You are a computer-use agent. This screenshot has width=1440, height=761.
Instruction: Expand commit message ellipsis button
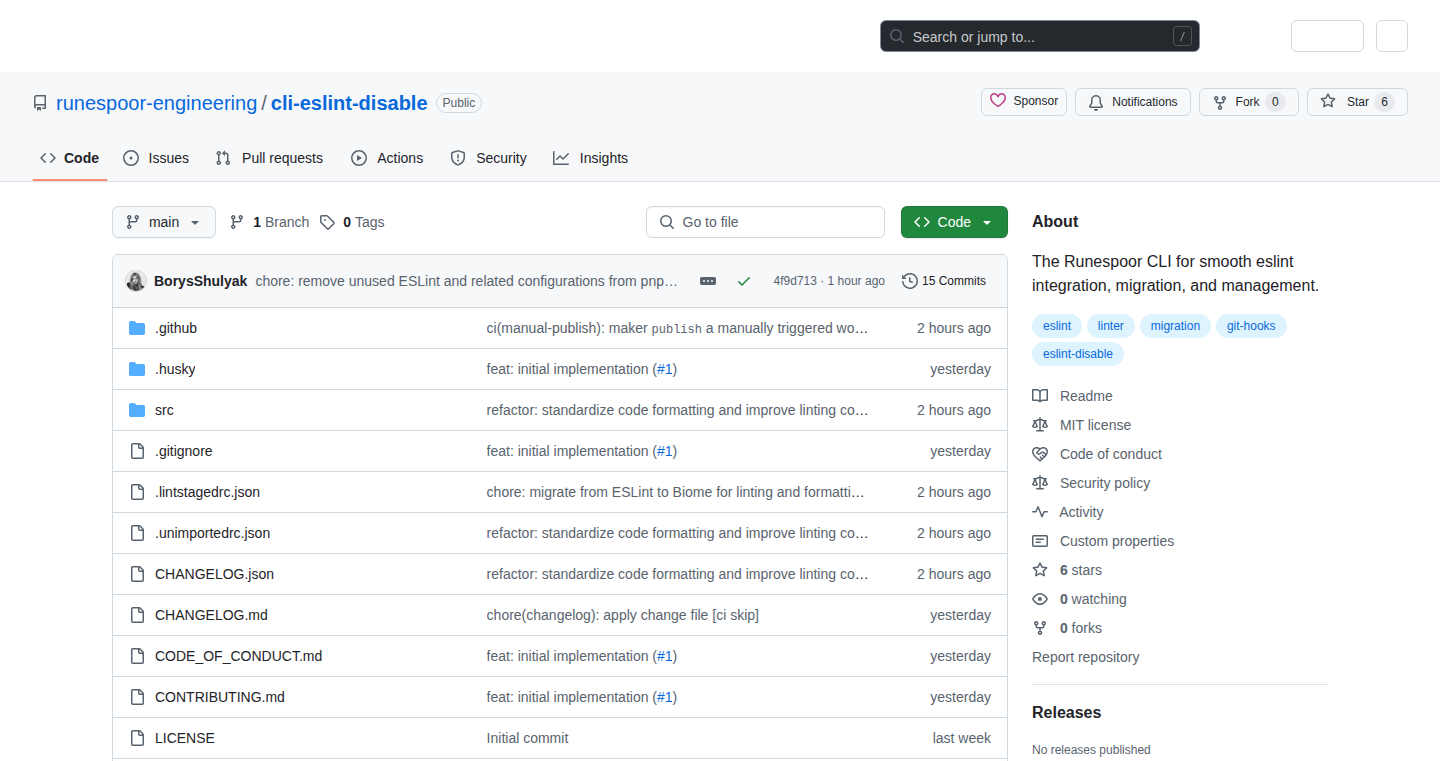pos(708,281)
